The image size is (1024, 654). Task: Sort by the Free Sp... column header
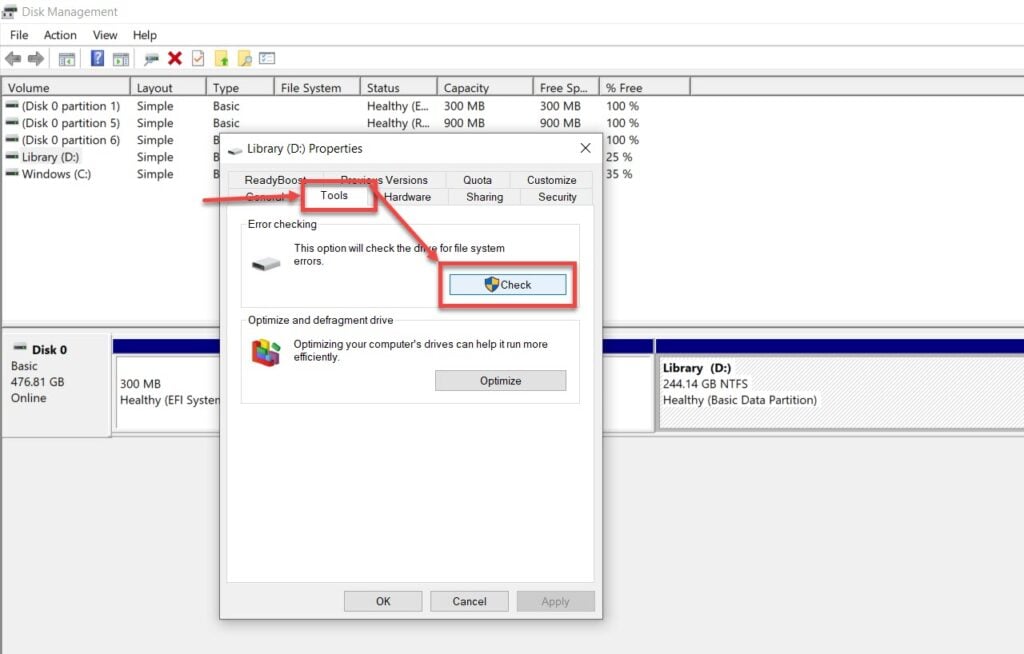coord(566,88)
